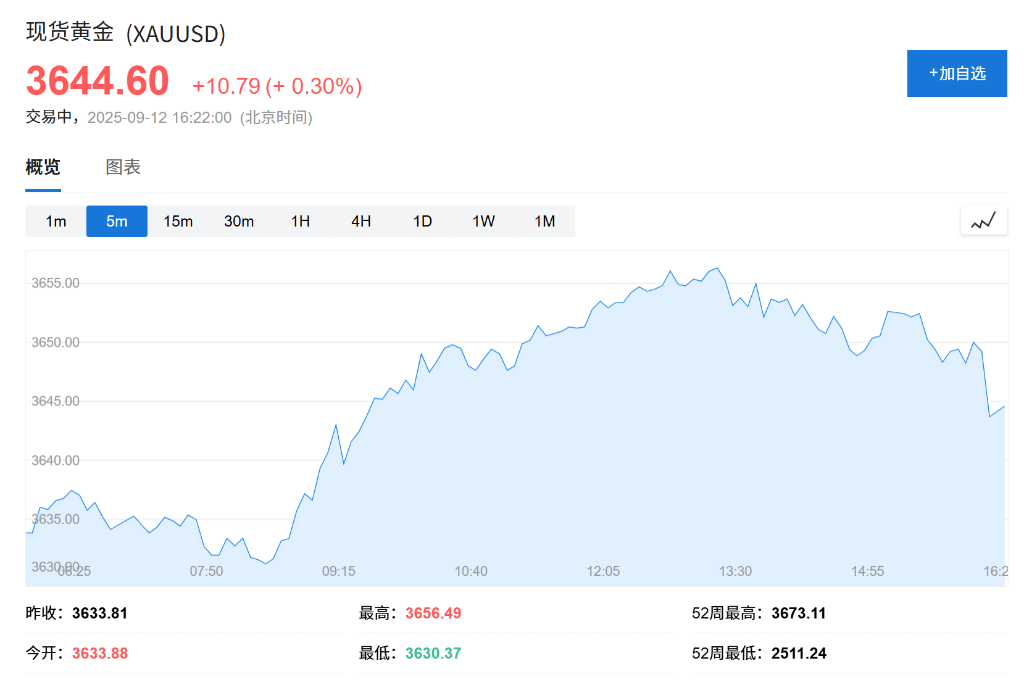Select the 1m timeframe
Viewport: 1024px width, 696px height.
(x=55, y=221)
